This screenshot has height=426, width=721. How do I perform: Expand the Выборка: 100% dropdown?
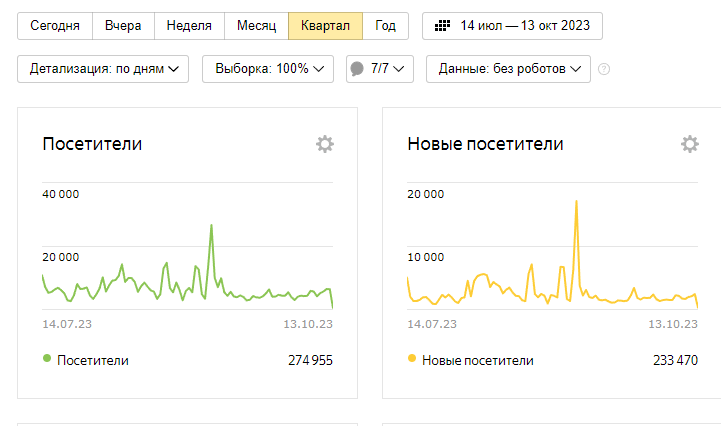[267, 69]
